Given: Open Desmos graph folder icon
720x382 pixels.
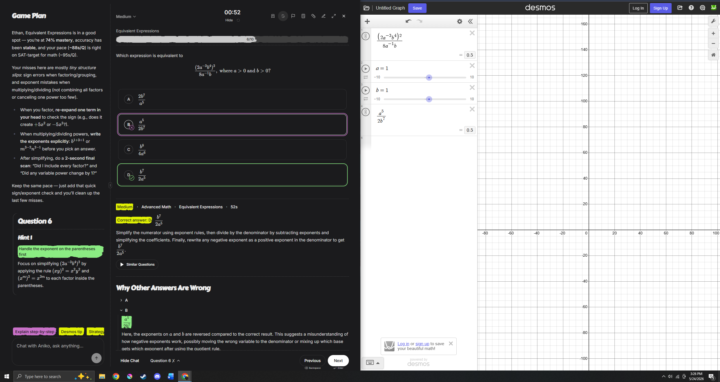Looking at the screenshot, I should click(x=366, y=8).
